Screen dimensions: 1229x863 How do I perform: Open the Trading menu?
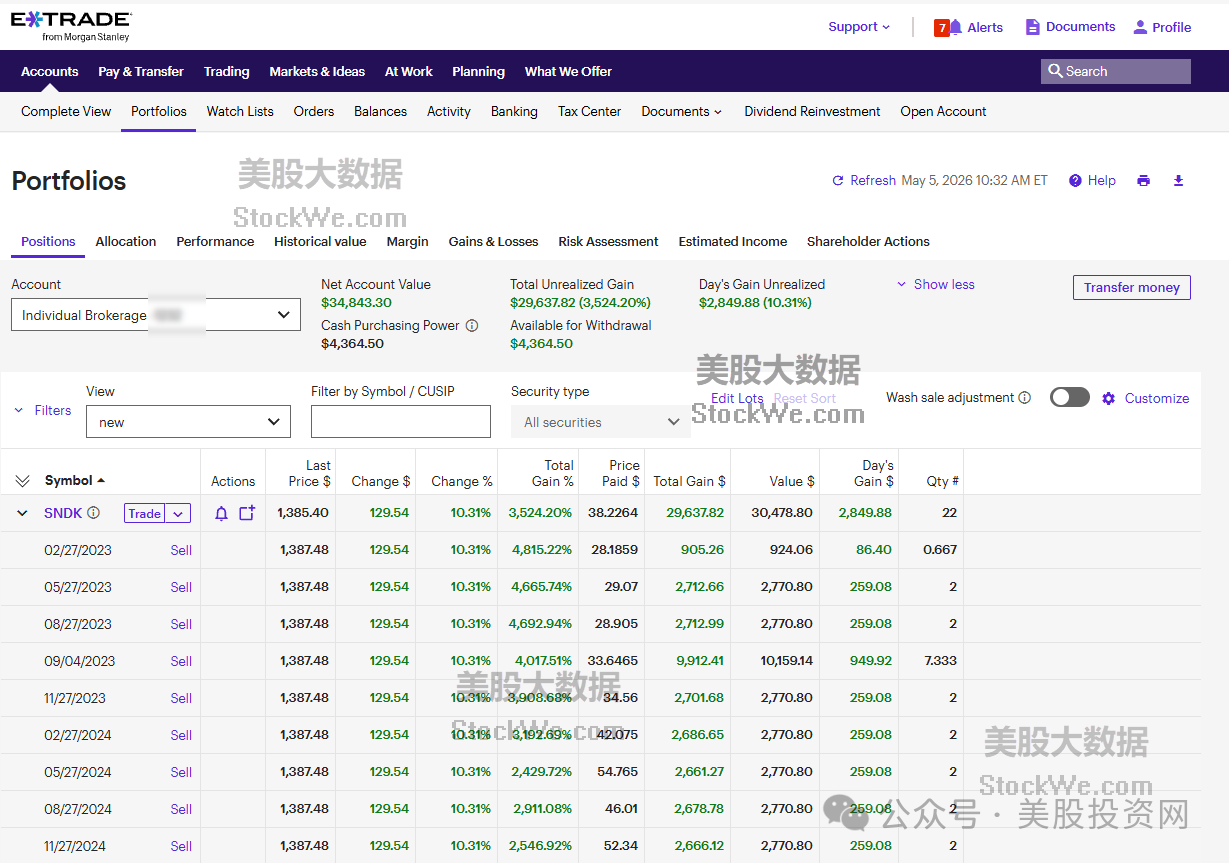tap(227, 72)
